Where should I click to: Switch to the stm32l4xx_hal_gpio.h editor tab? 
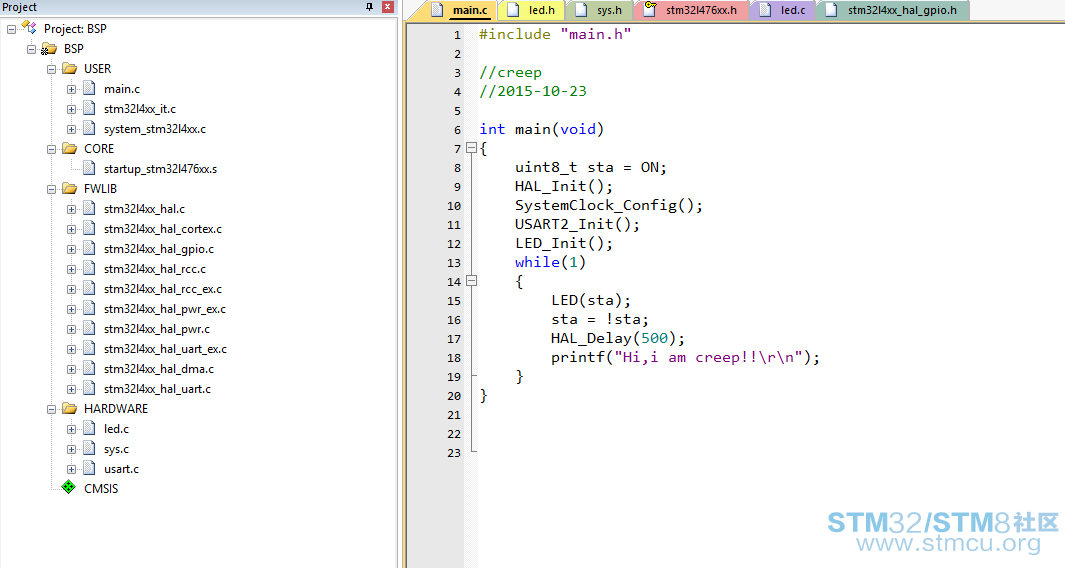(x=894, y=10)
